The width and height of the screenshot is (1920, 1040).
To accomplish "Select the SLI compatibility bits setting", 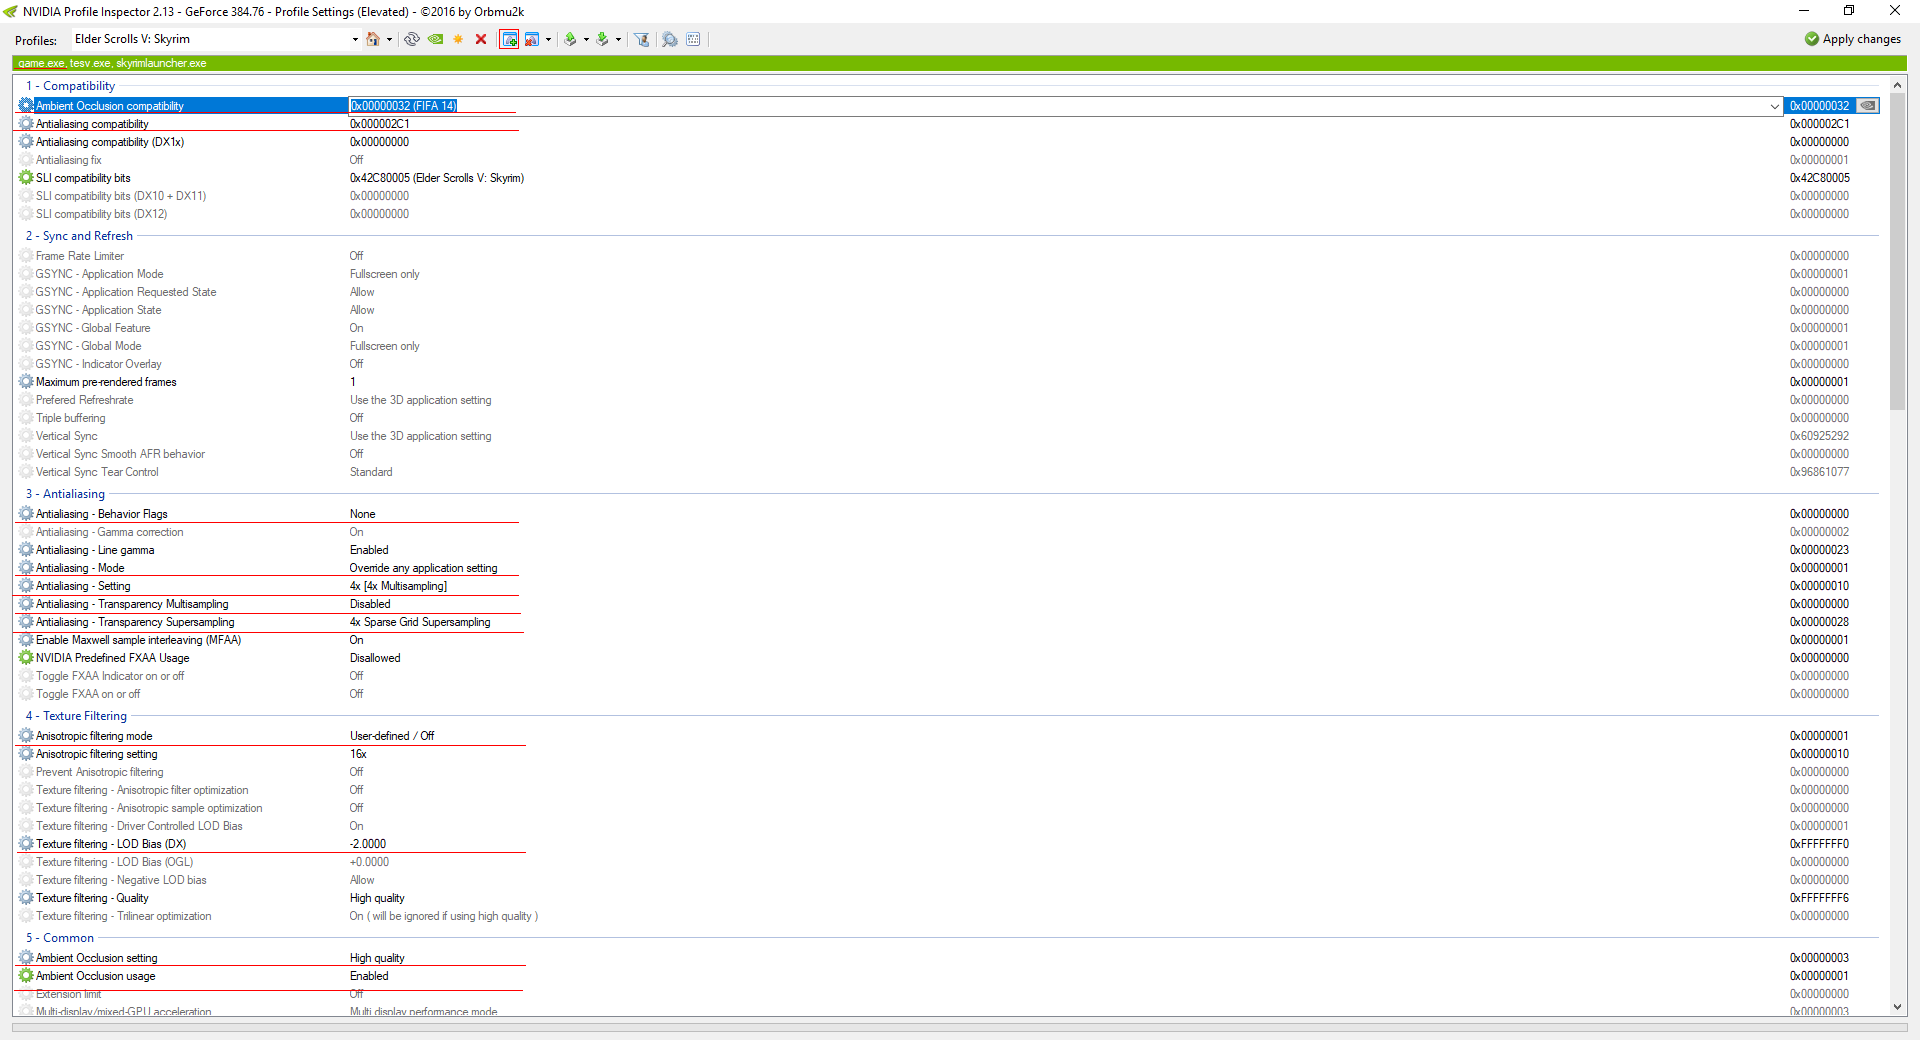I will tap(948, 178).
